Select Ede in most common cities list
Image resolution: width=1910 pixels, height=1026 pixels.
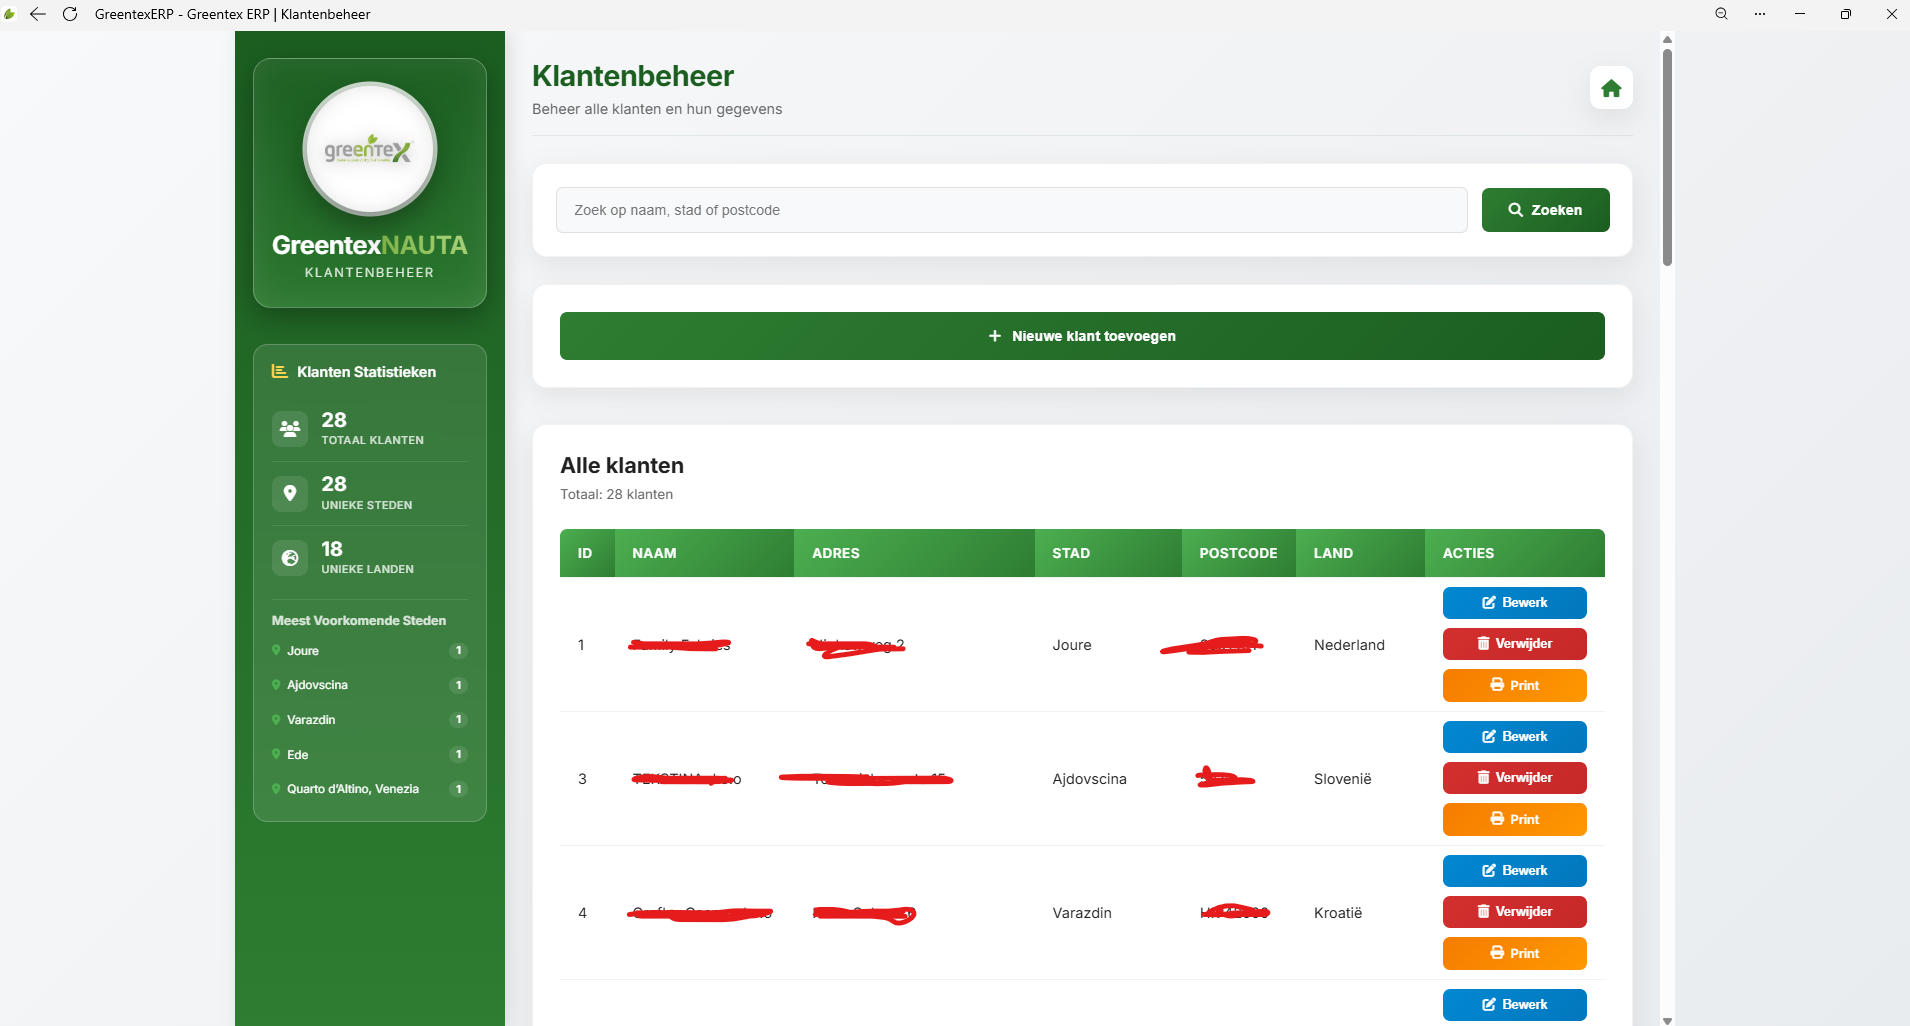(x=369, y=755)
